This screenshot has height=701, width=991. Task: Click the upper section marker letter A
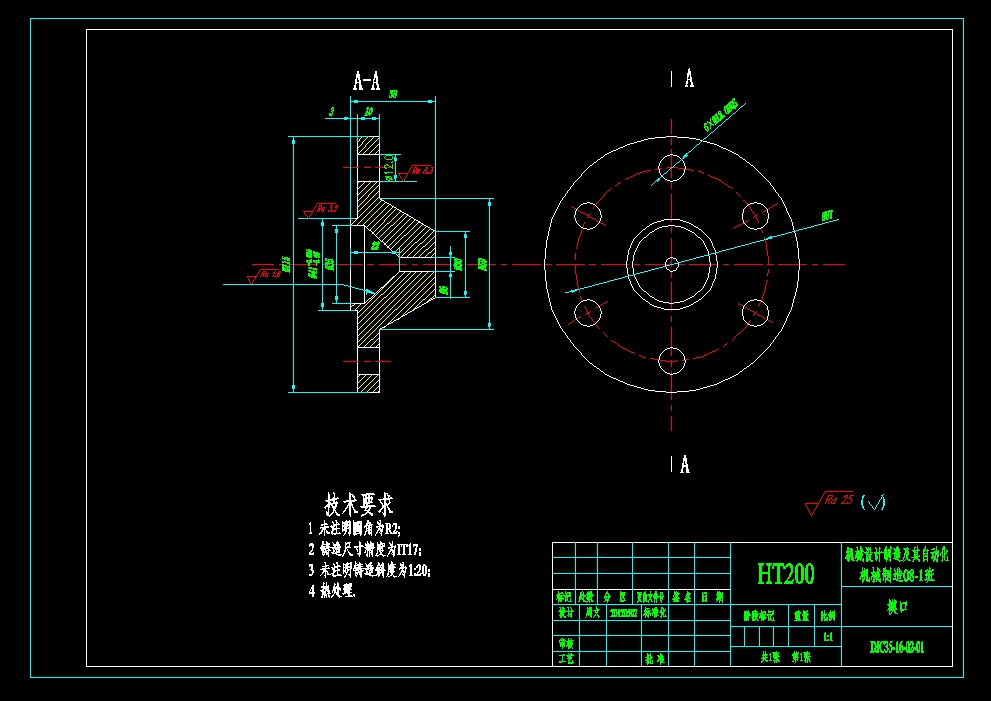pos(690,79)
